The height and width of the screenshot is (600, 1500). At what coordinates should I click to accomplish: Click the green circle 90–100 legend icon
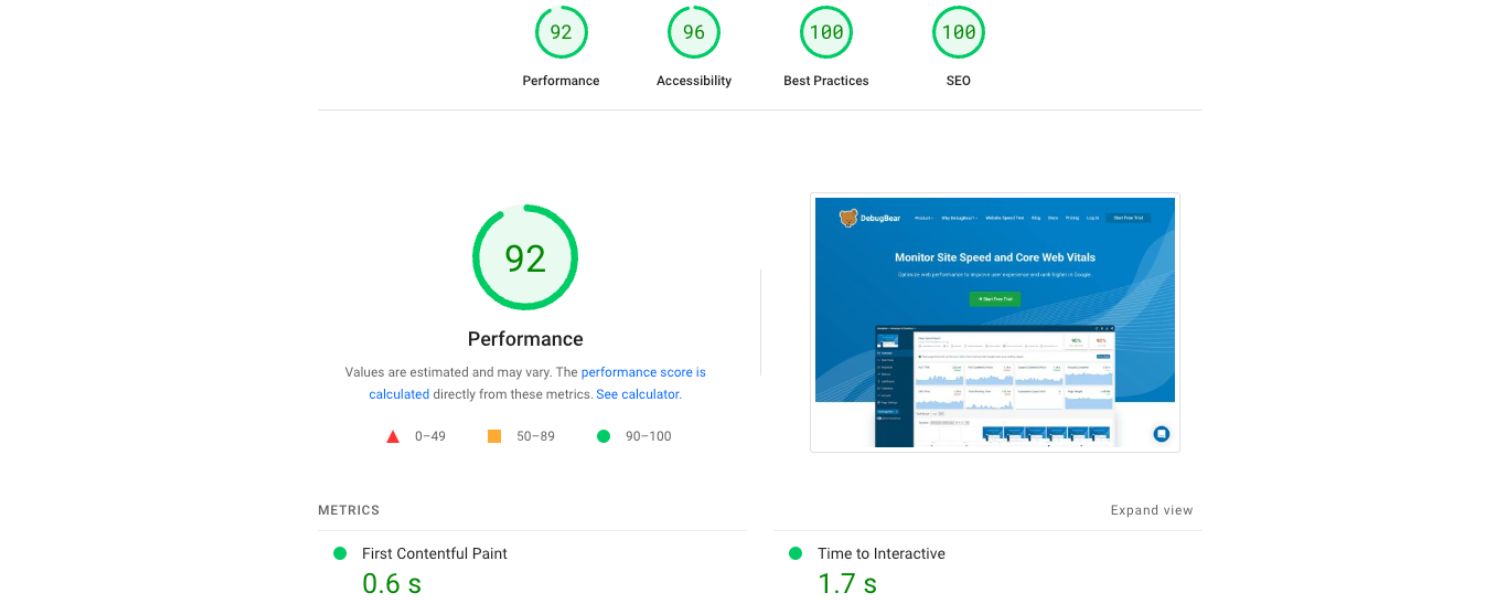(x=603, y=436)
